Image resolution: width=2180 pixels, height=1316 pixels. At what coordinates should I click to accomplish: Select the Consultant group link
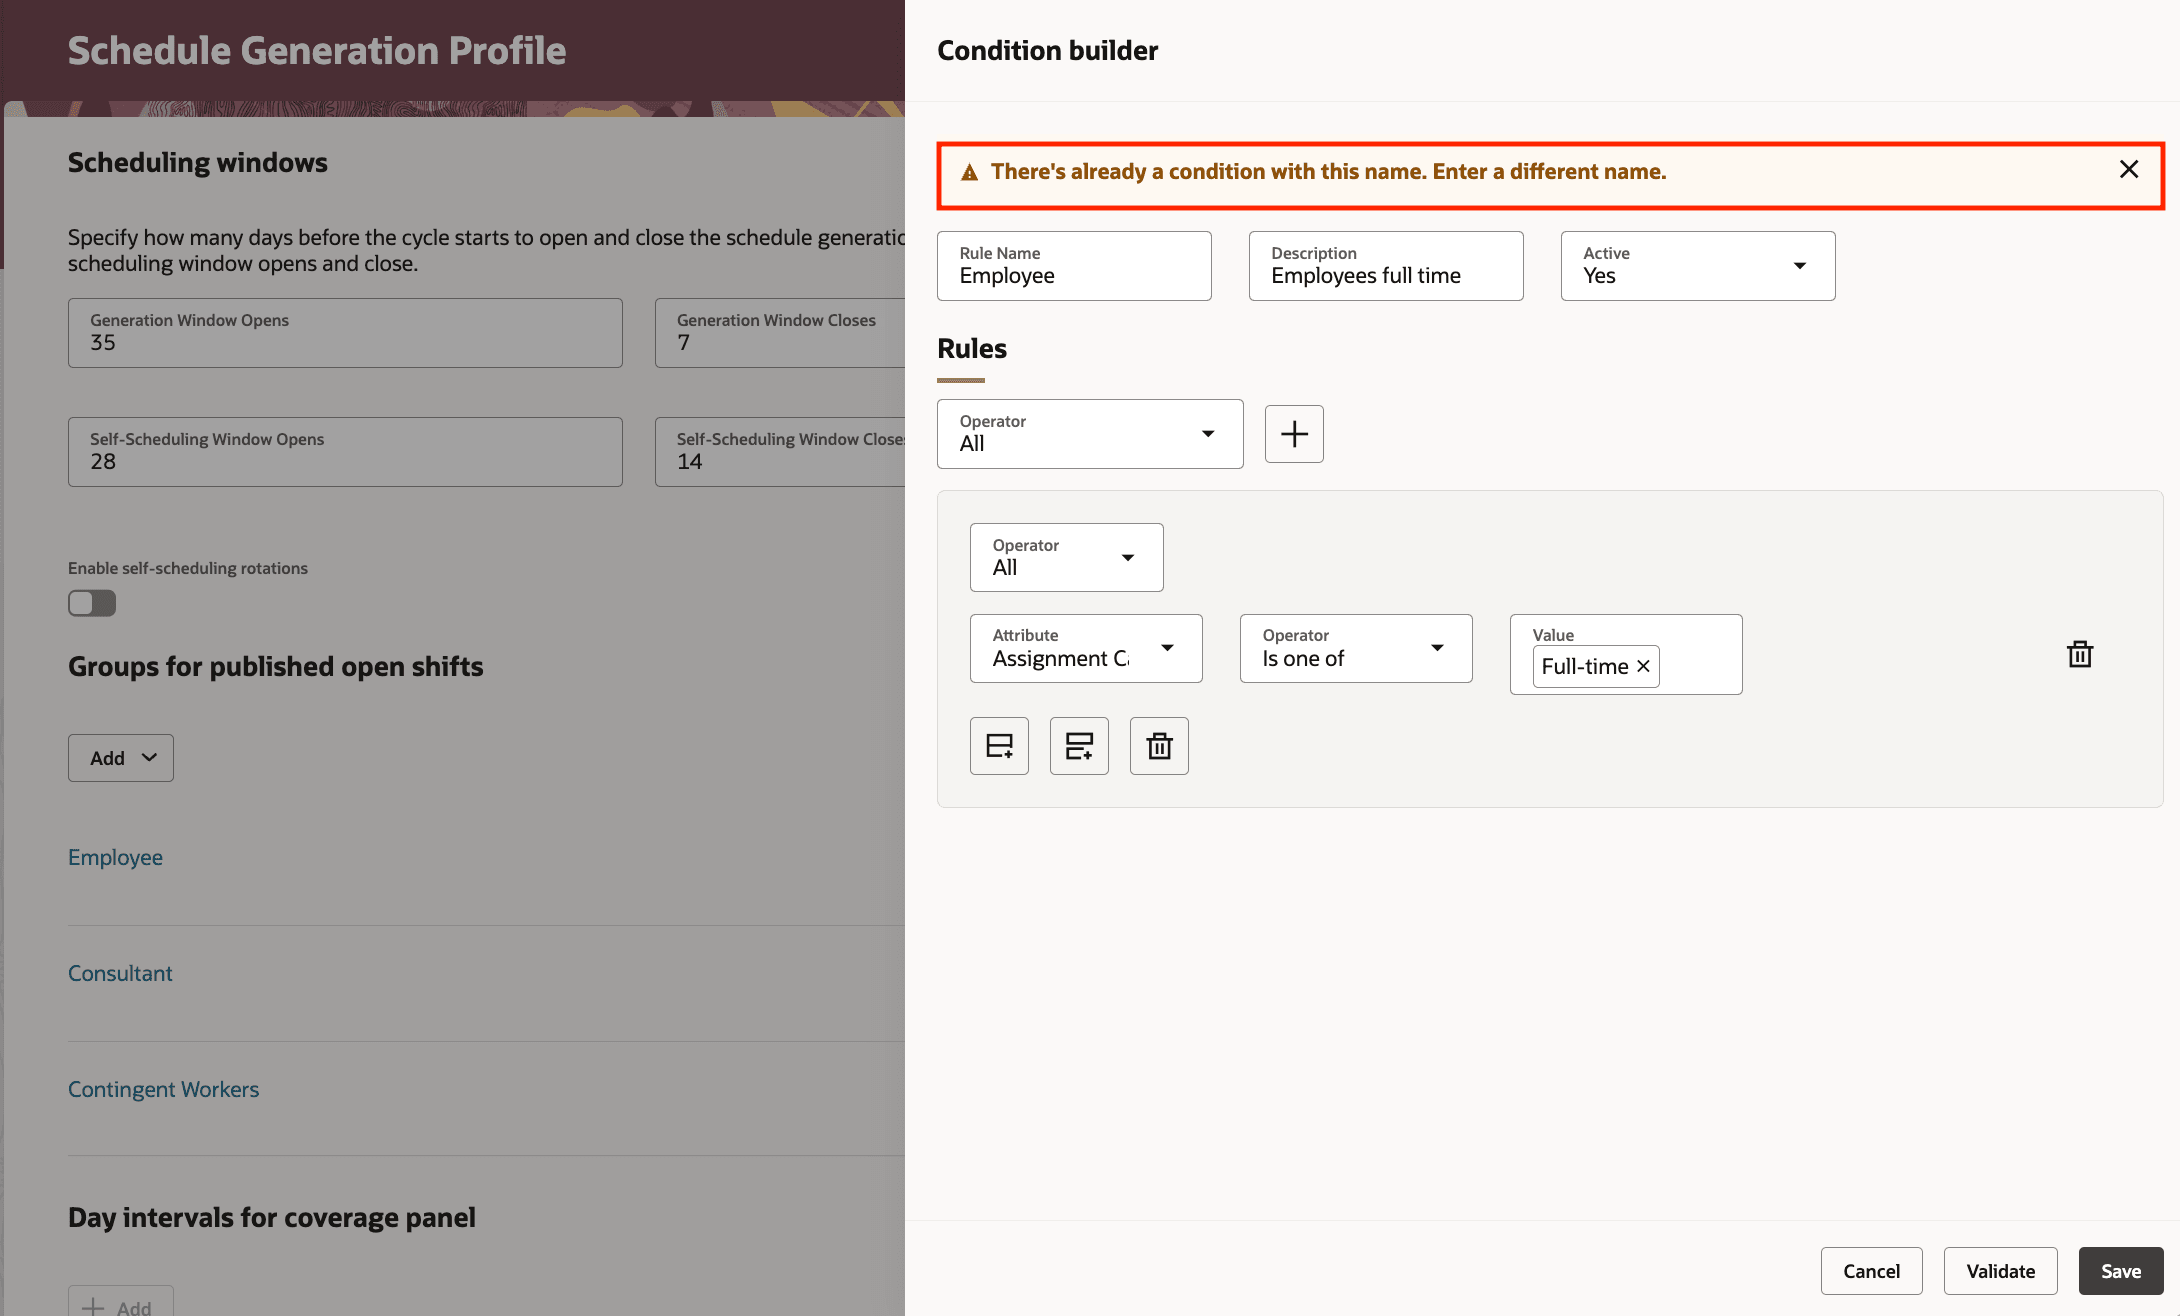pos(120,973)
